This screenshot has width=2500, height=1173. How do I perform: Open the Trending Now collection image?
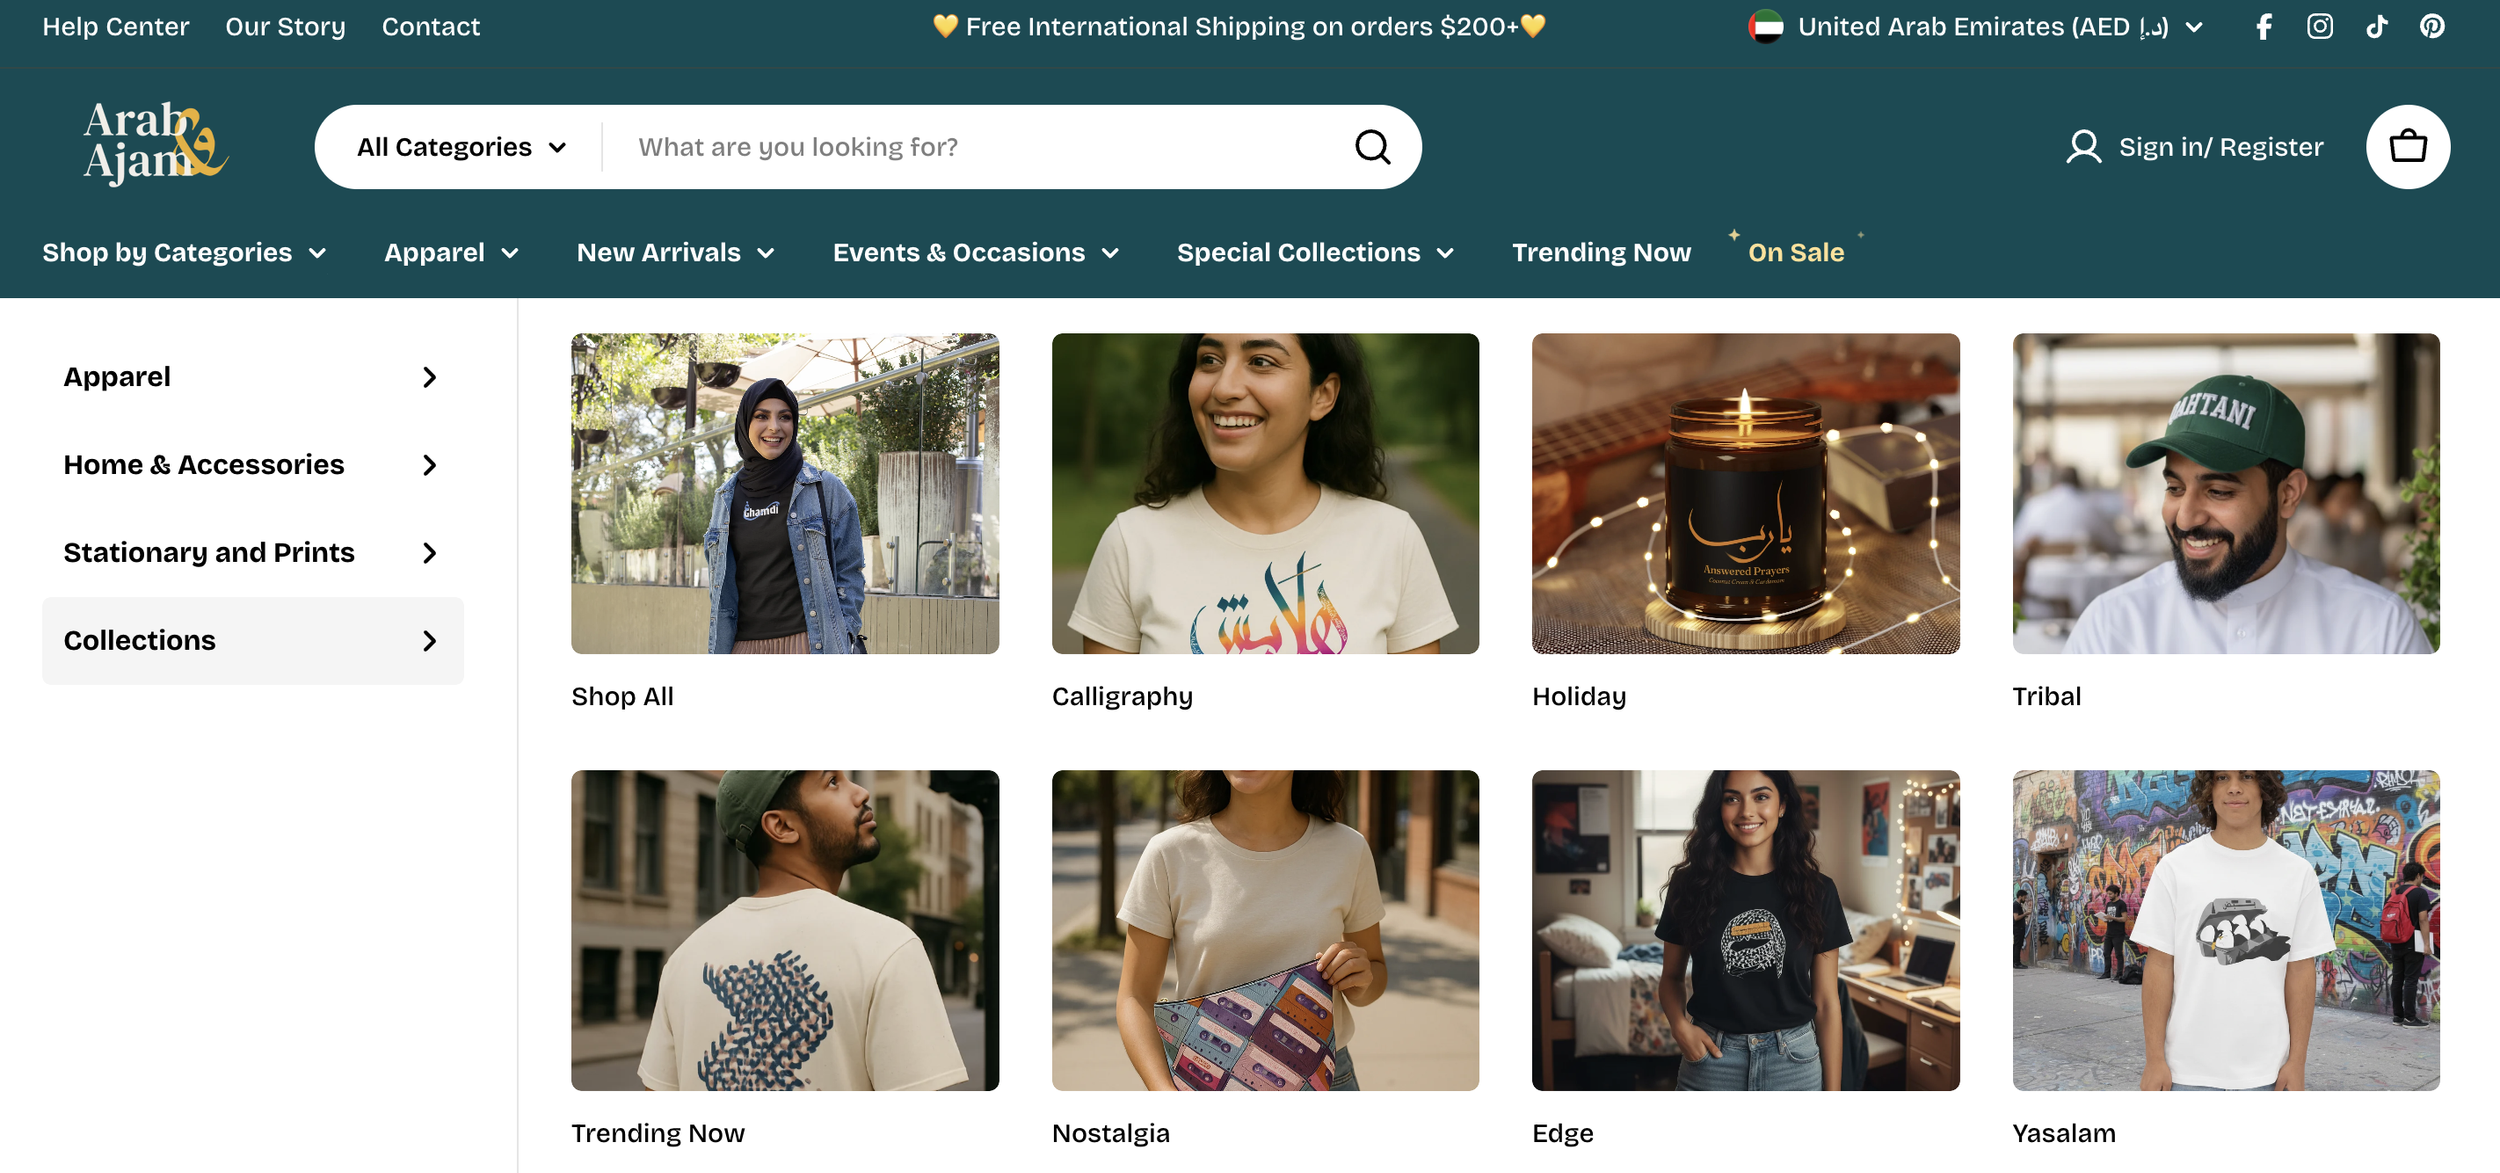coord(785,930)
